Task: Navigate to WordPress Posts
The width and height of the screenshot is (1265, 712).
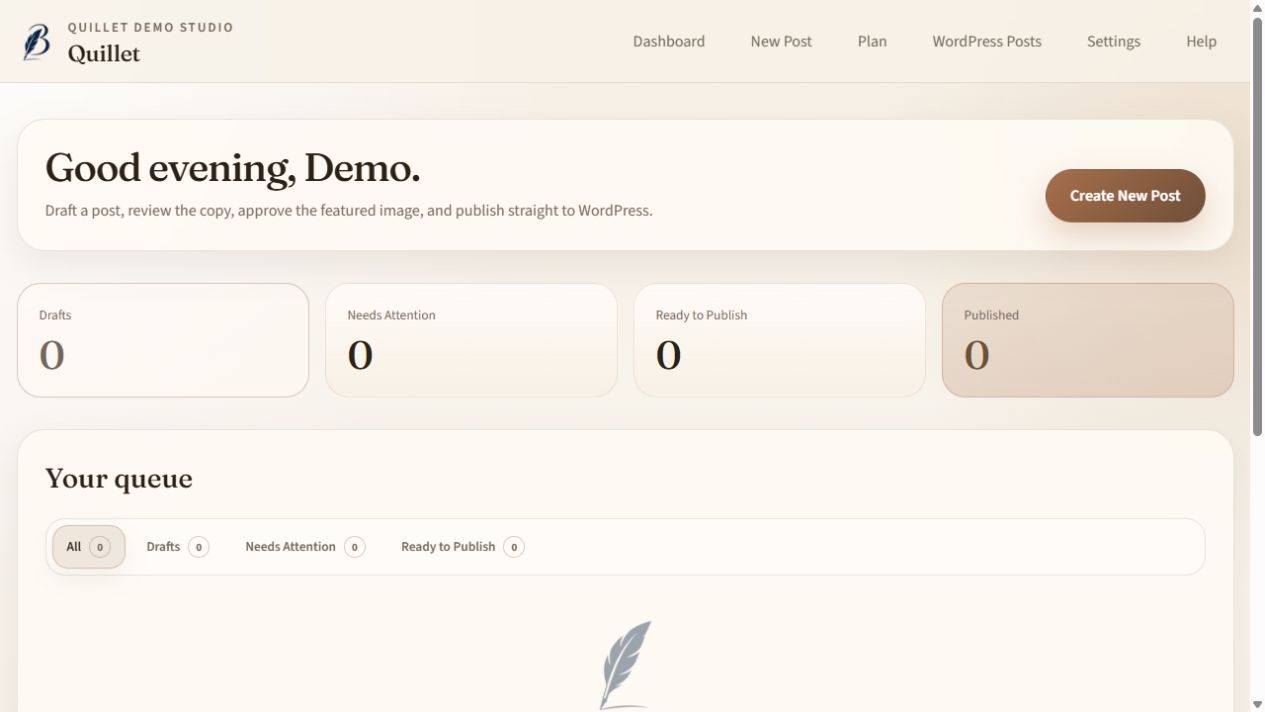Action: 987,41
